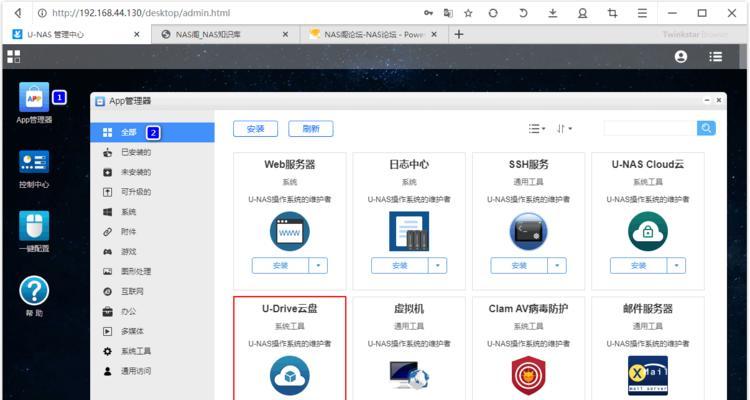Image resolution: width=750 pixels, height=400 pixels.
Task: Install the SSH服务 app
Action: [x=519, y=266]
